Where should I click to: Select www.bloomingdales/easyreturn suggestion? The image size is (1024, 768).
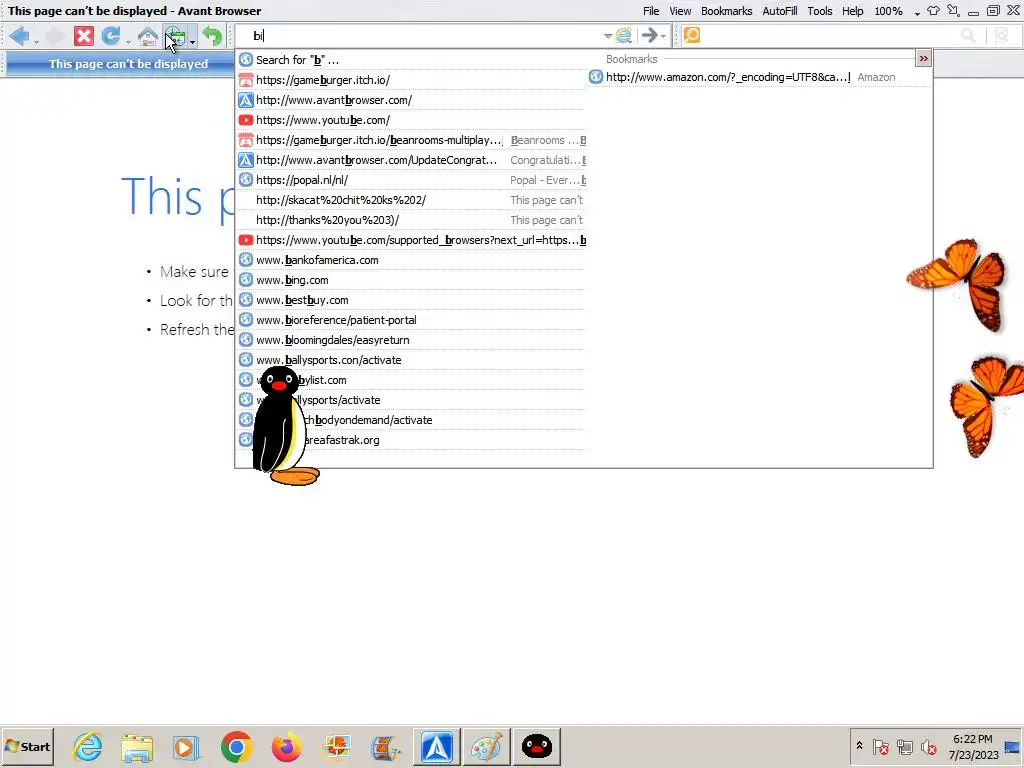click(x=411, y=340)
